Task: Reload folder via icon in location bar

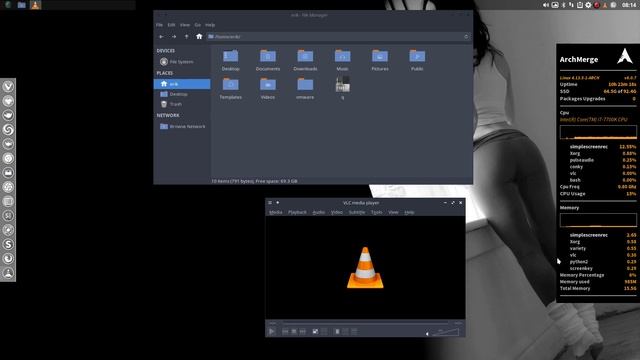Action: pos(466,37)
